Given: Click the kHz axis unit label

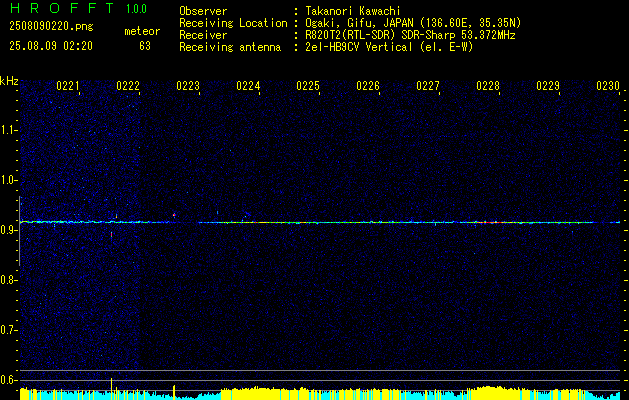Looking at the screenshot, I should (9, 81).
